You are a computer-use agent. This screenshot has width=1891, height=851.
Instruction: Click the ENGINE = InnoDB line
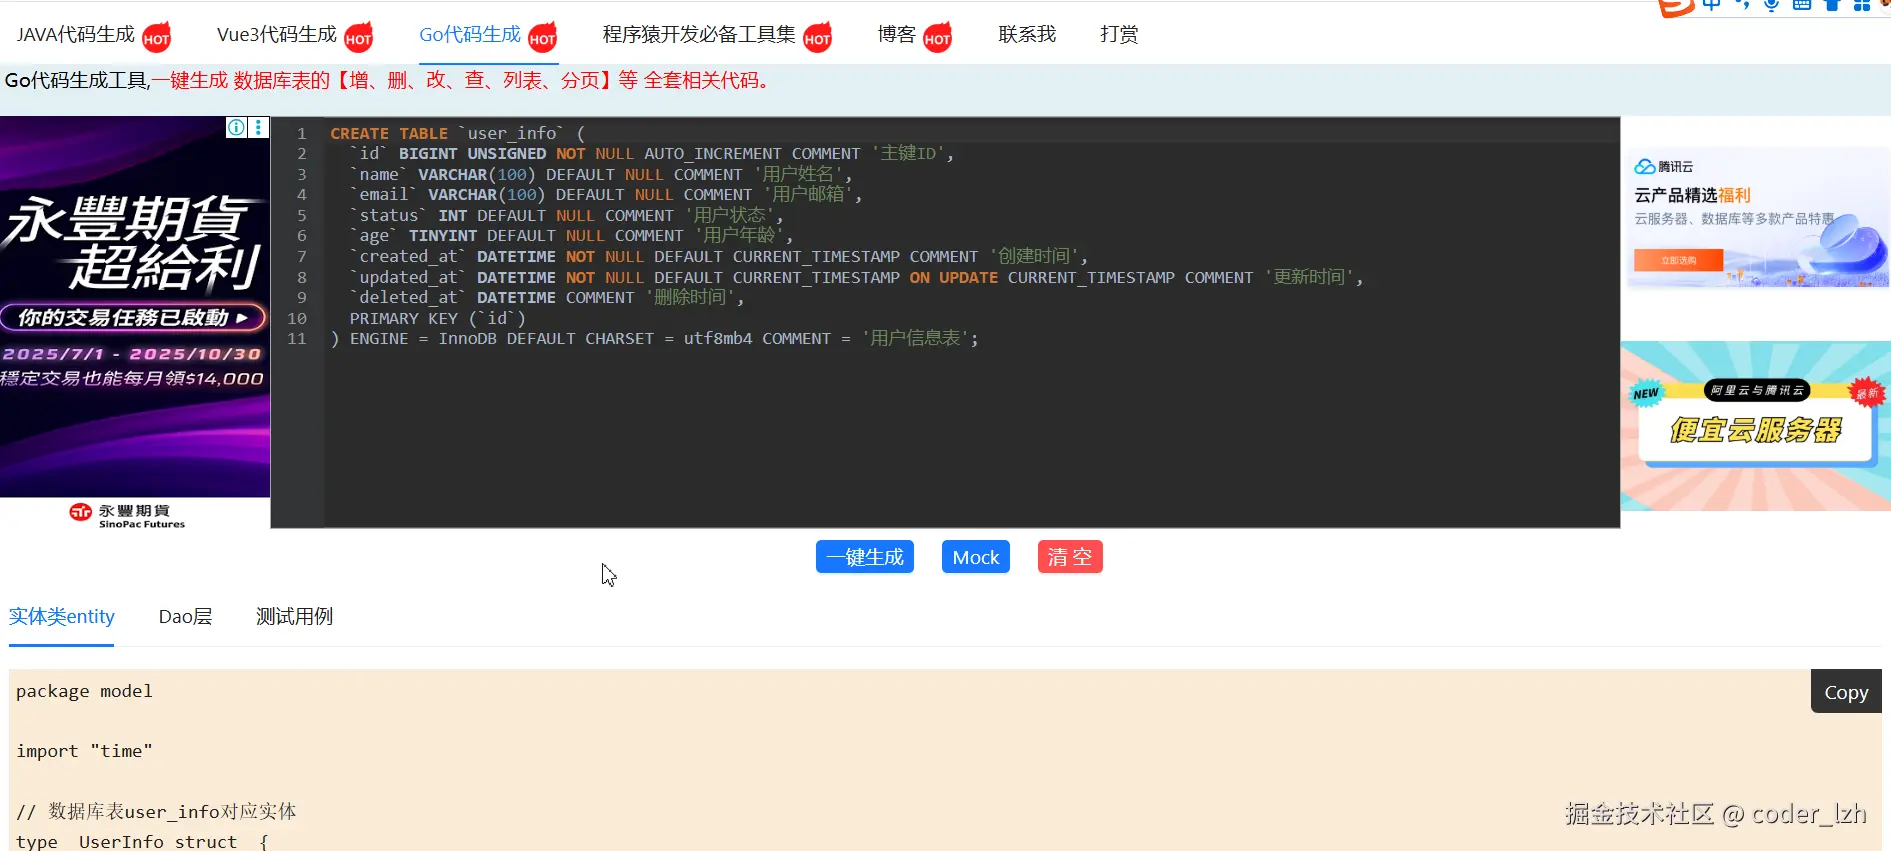click(654, 338)
